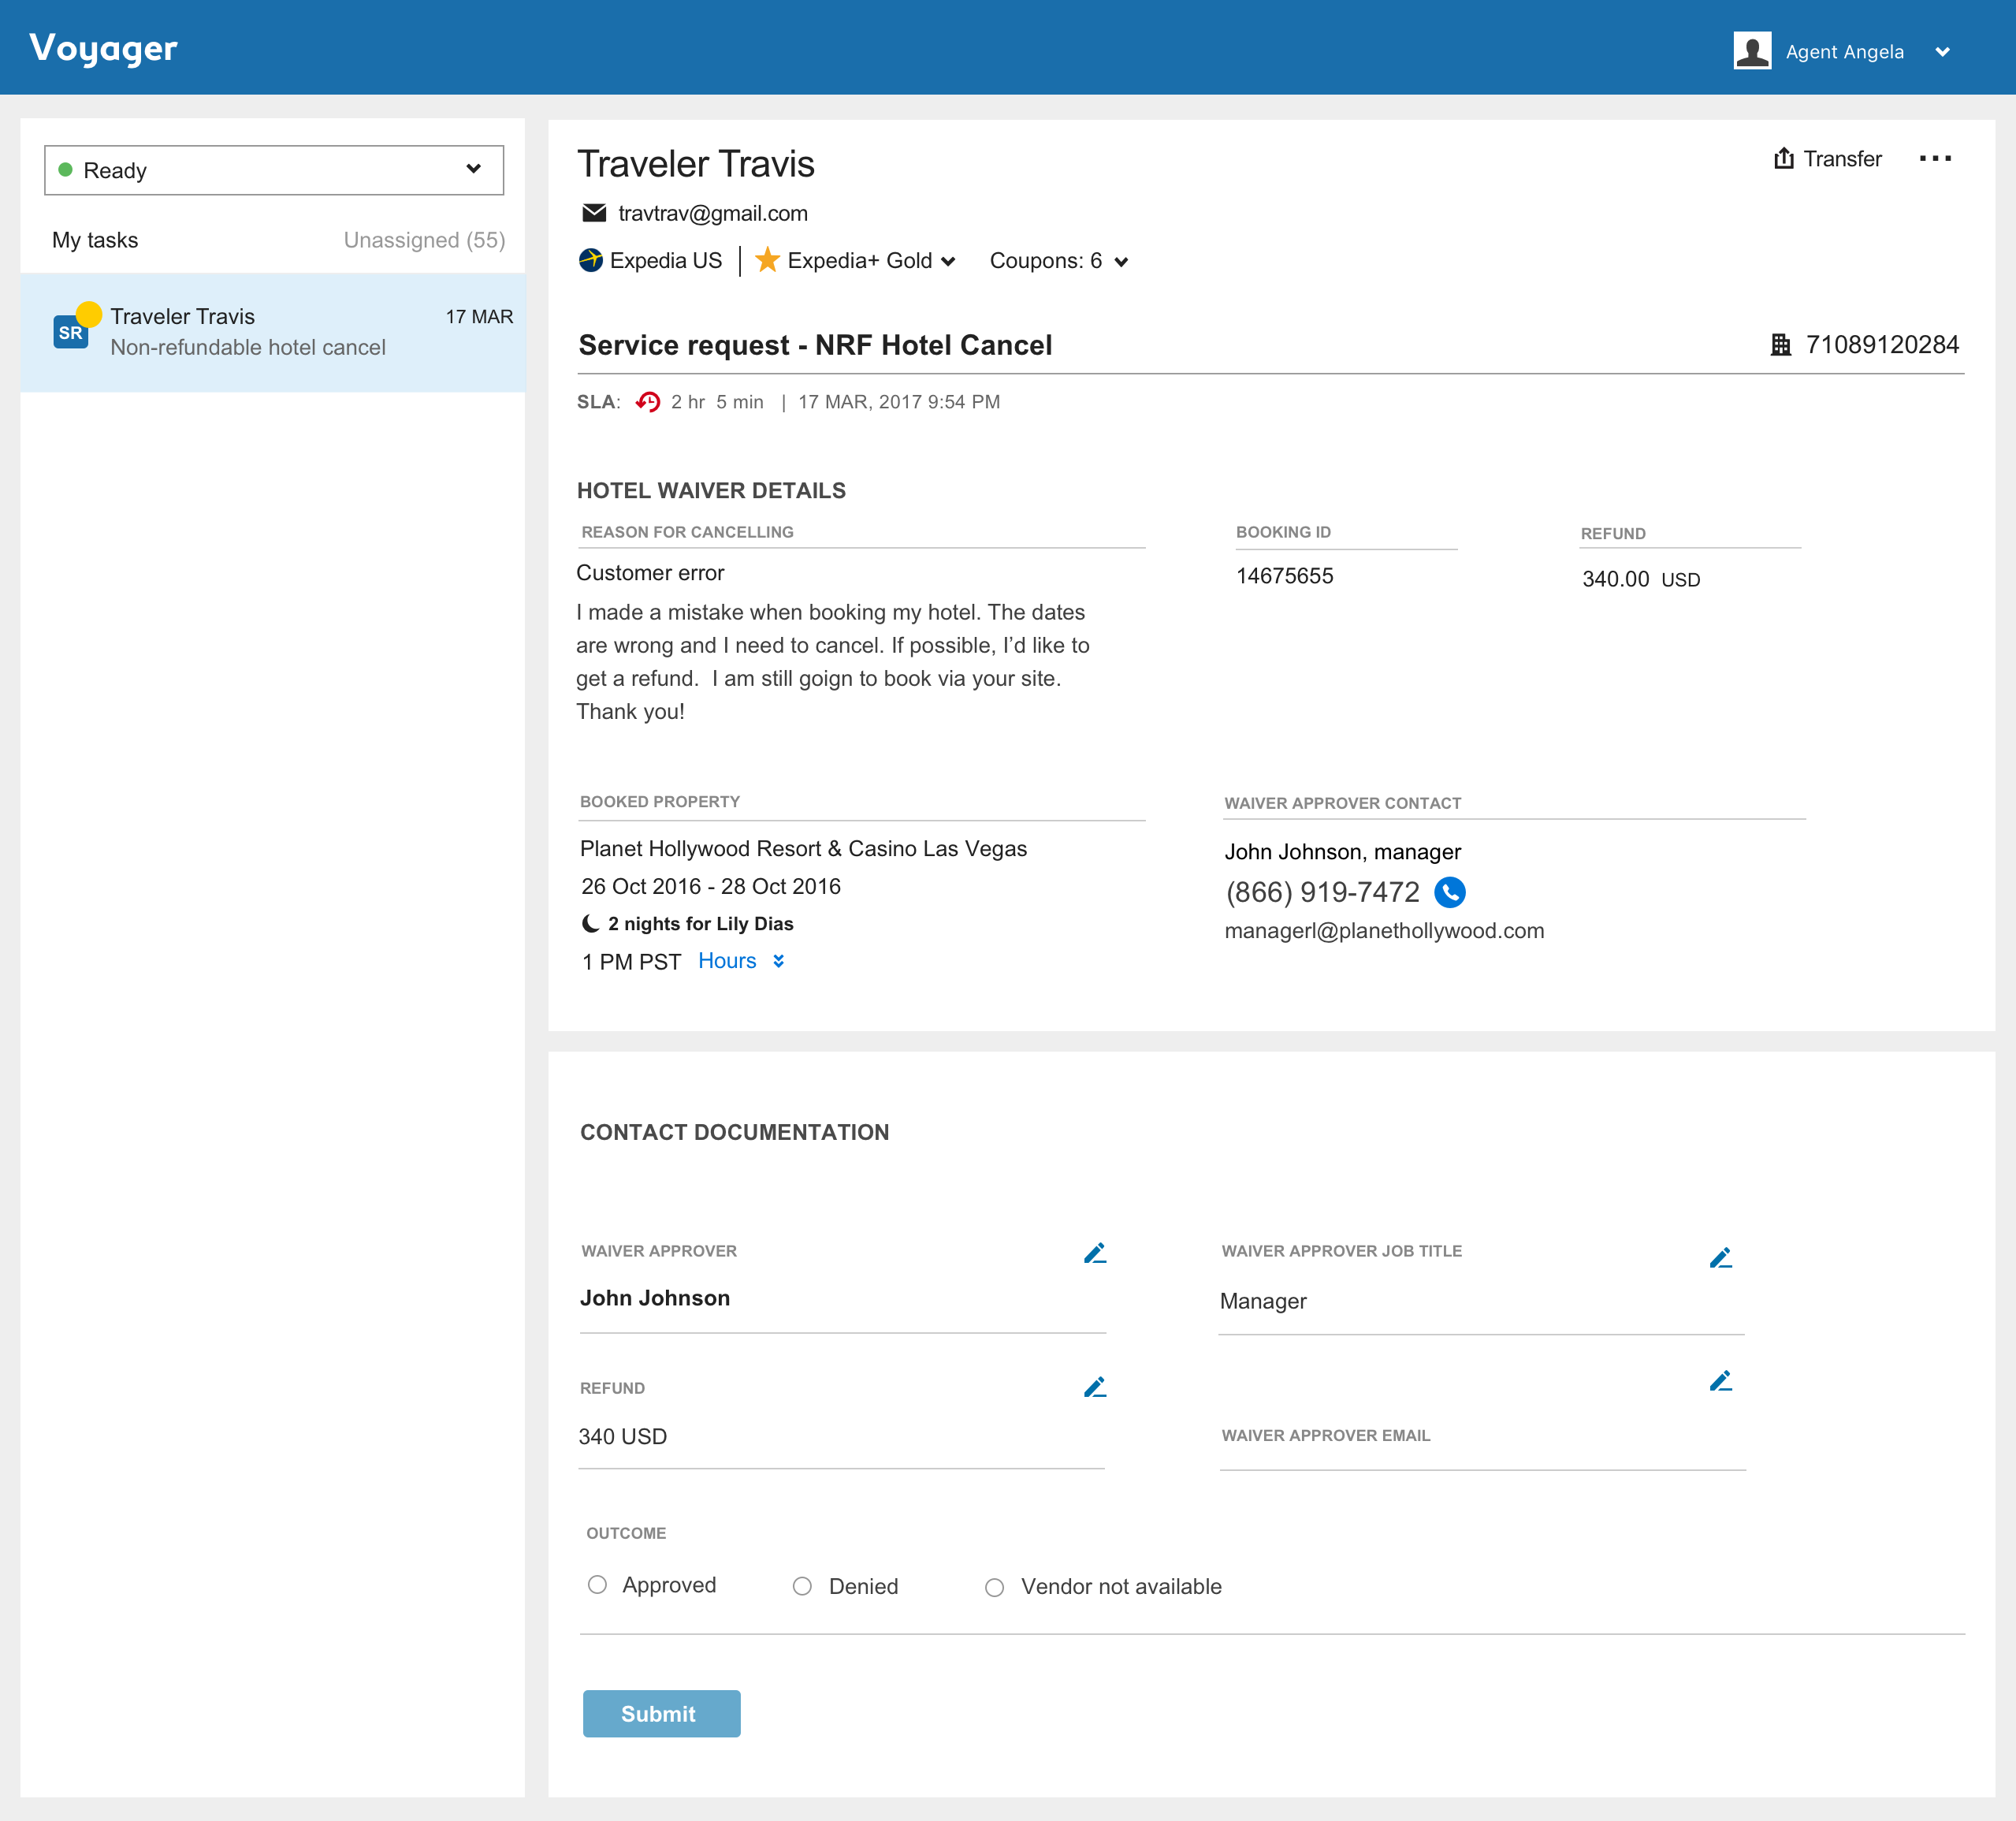Select the Approved outcome radio button
This screenshot has width=2016, height=1821.
point(597,1585)
